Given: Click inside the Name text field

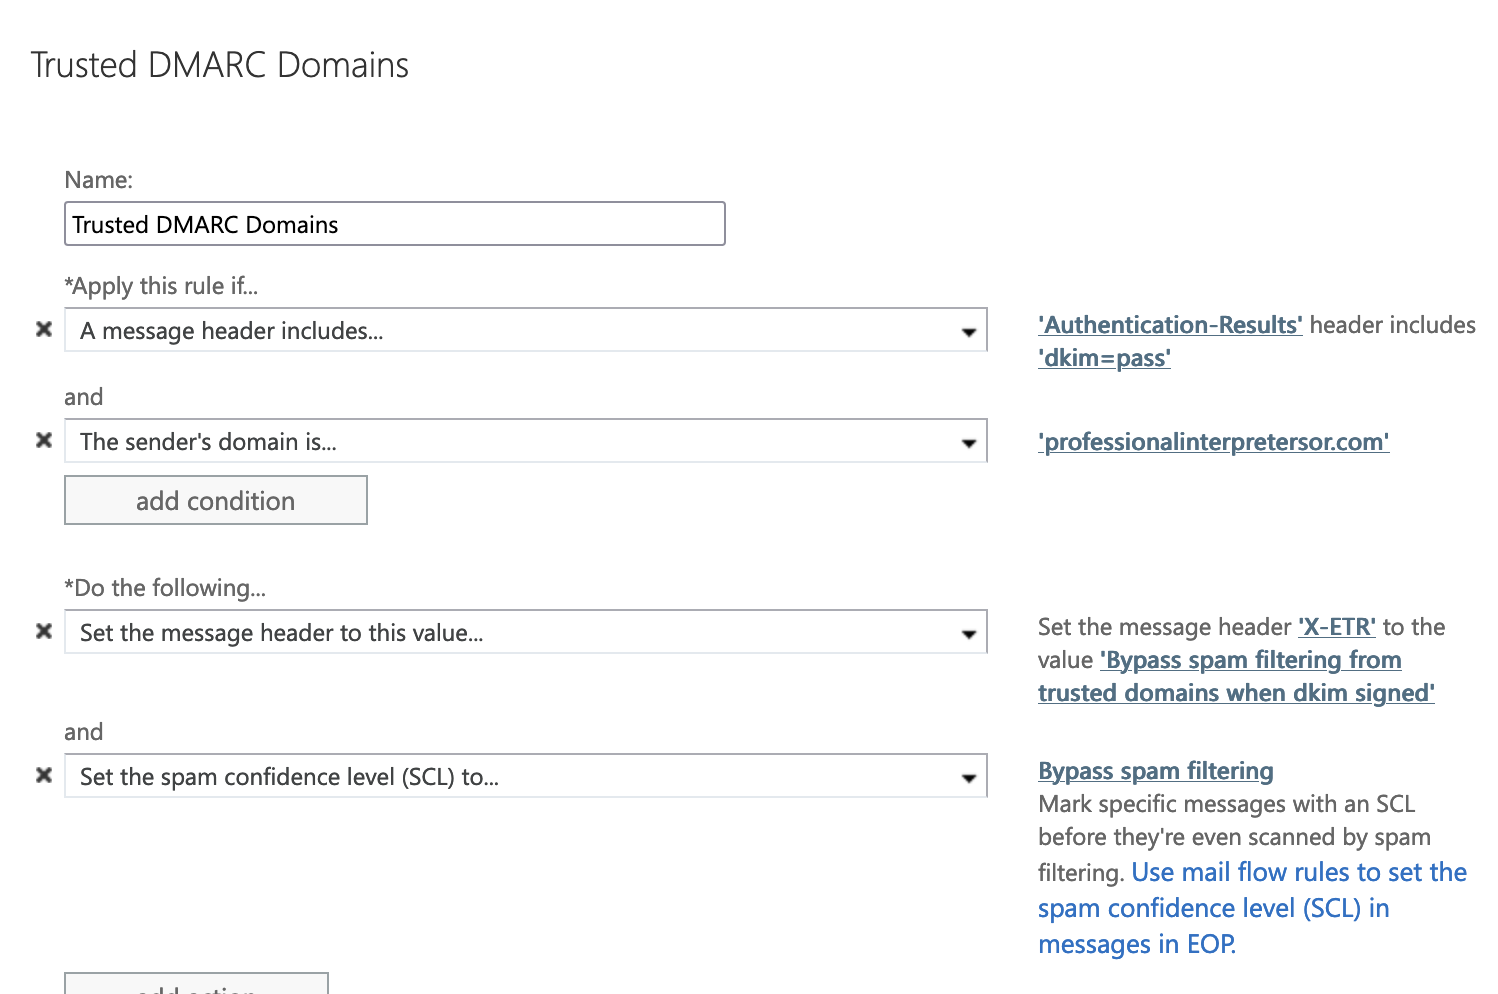Looking at the screenshot, I should point(394,223).
